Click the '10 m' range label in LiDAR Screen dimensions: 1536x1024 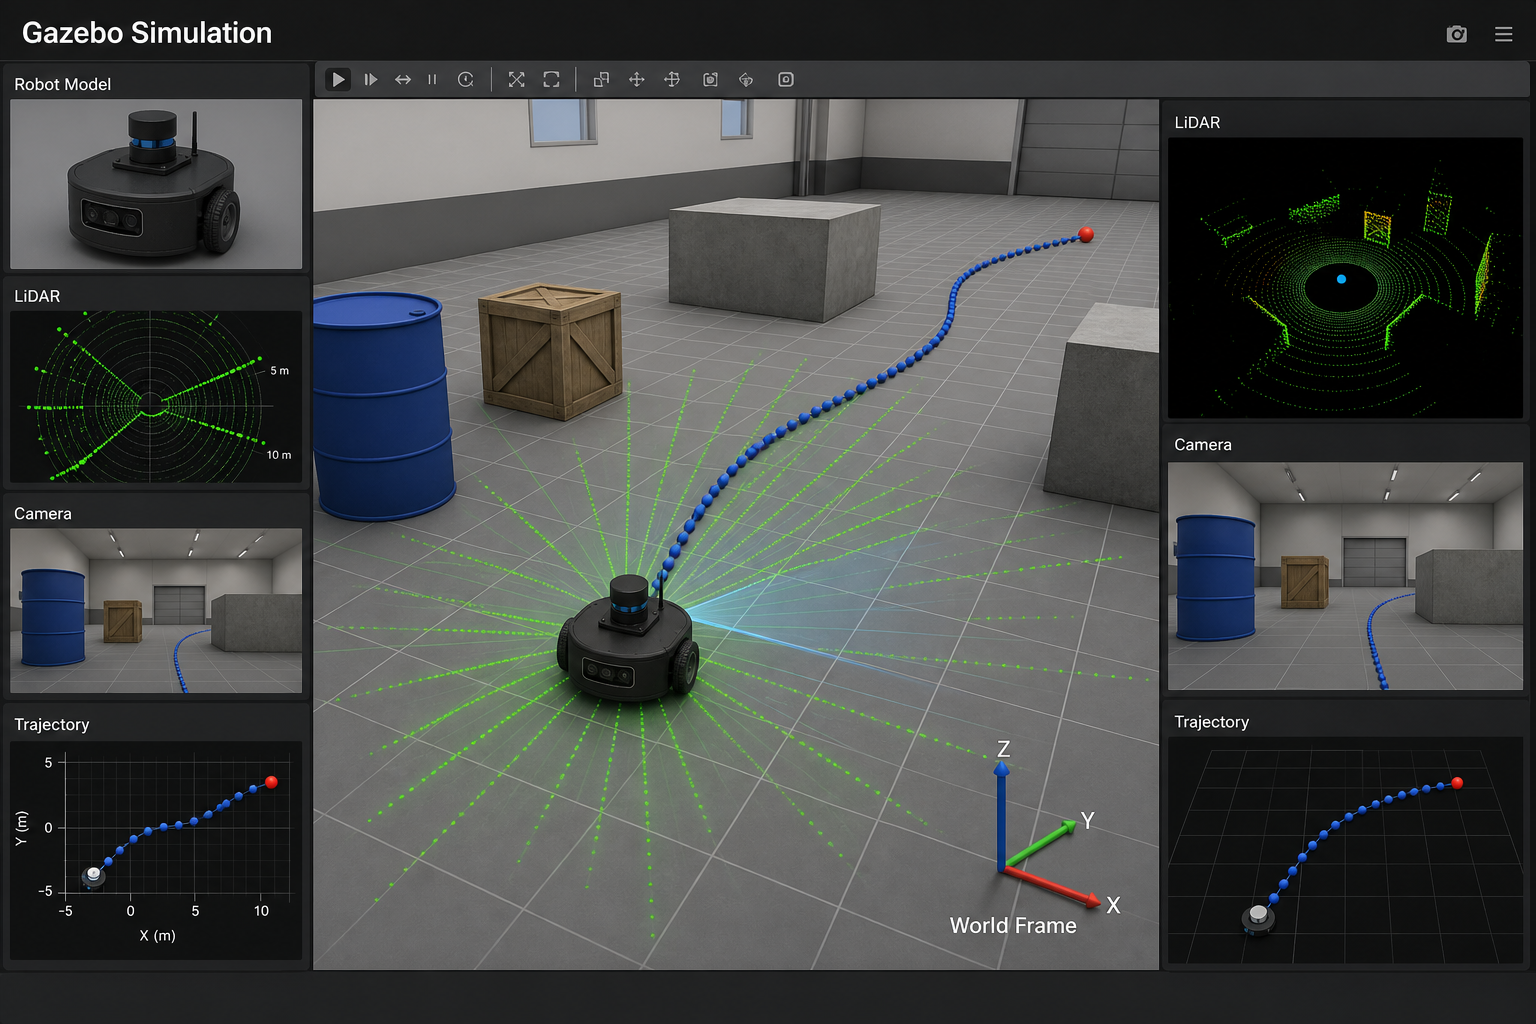click(x=279, y=455)
